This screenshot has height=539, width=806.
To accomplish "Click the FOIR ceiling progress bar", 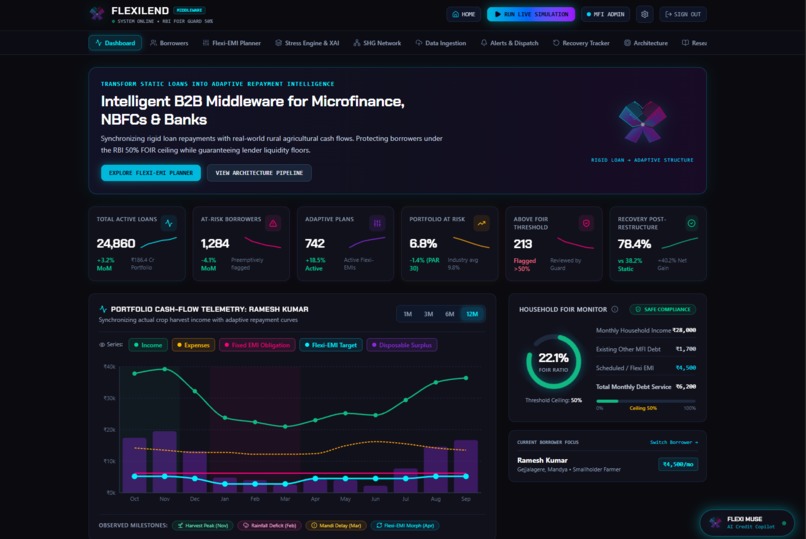I will tap(646, 401).
